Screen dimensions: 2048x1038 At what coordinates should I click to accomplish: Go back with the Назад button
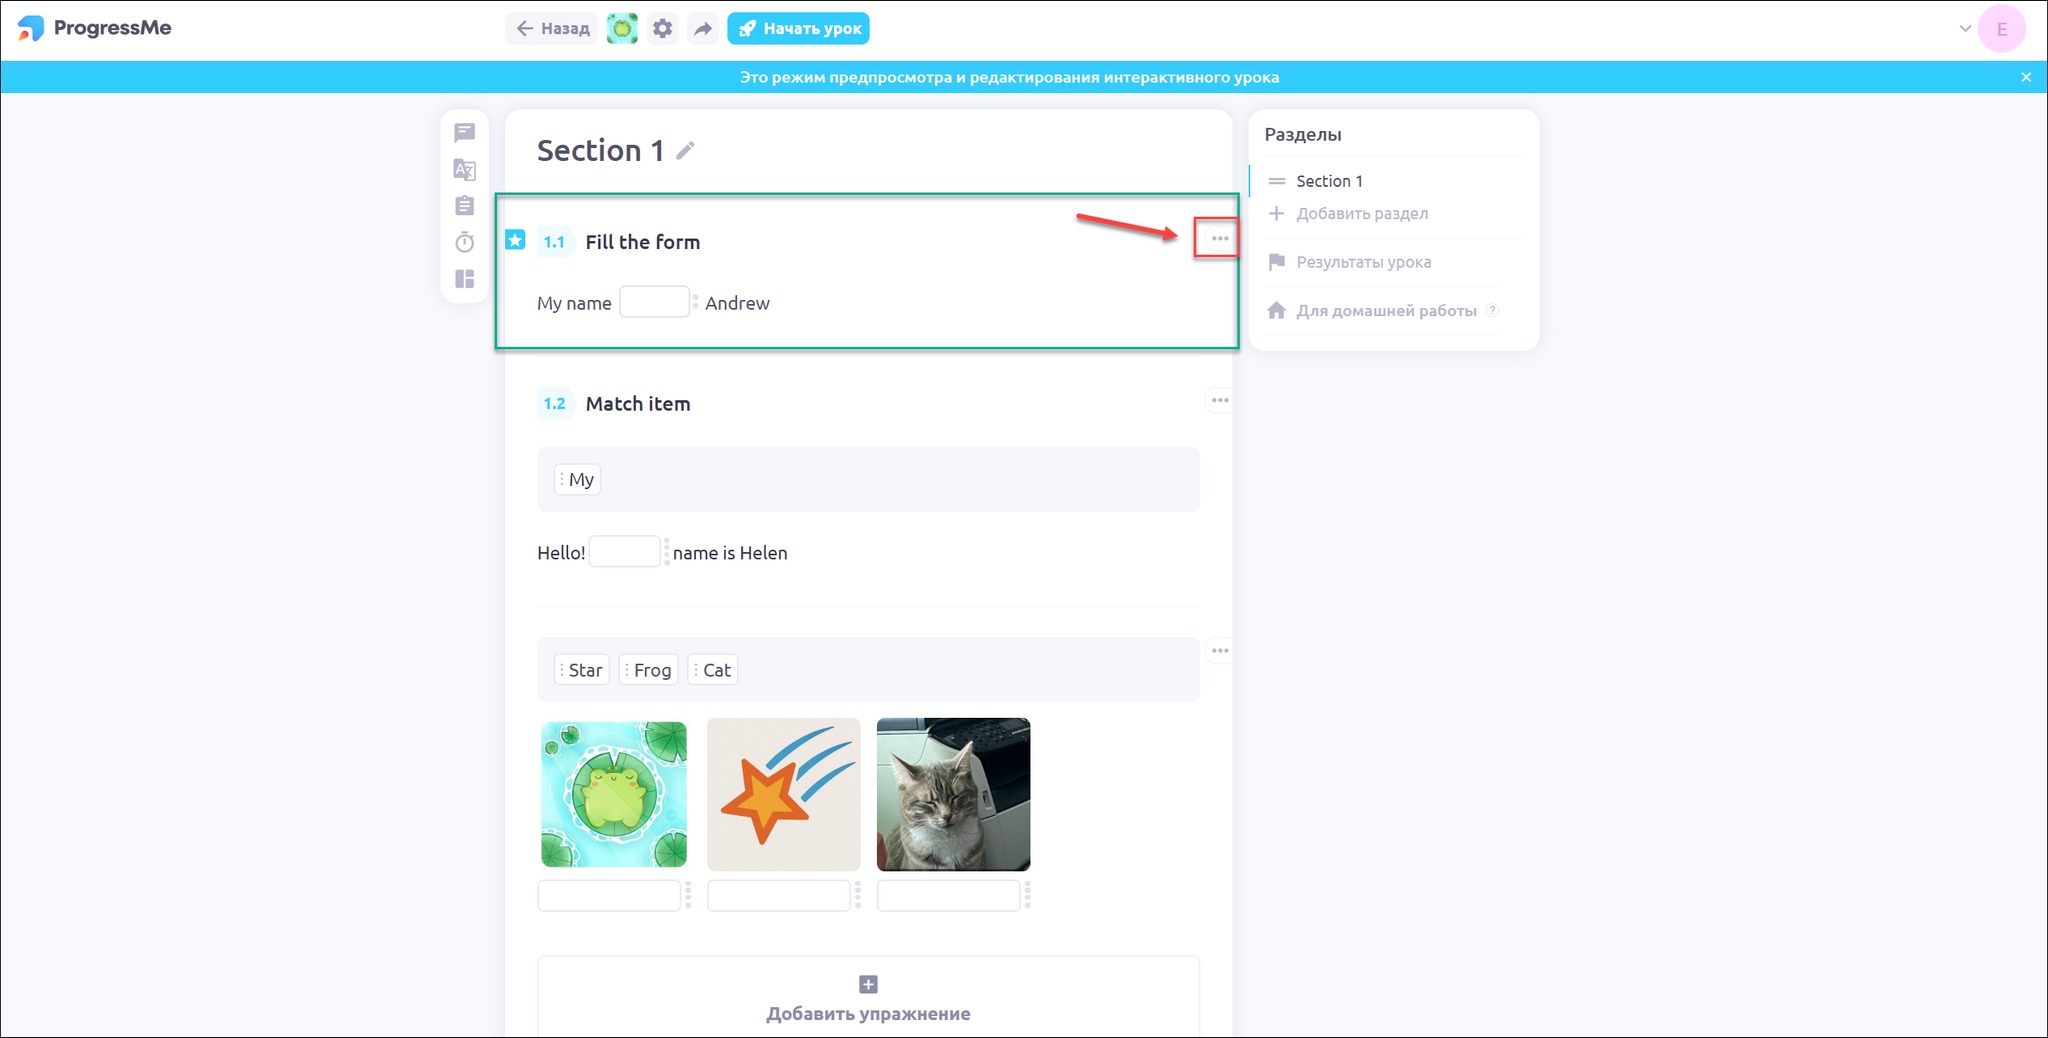coord(552,29)
